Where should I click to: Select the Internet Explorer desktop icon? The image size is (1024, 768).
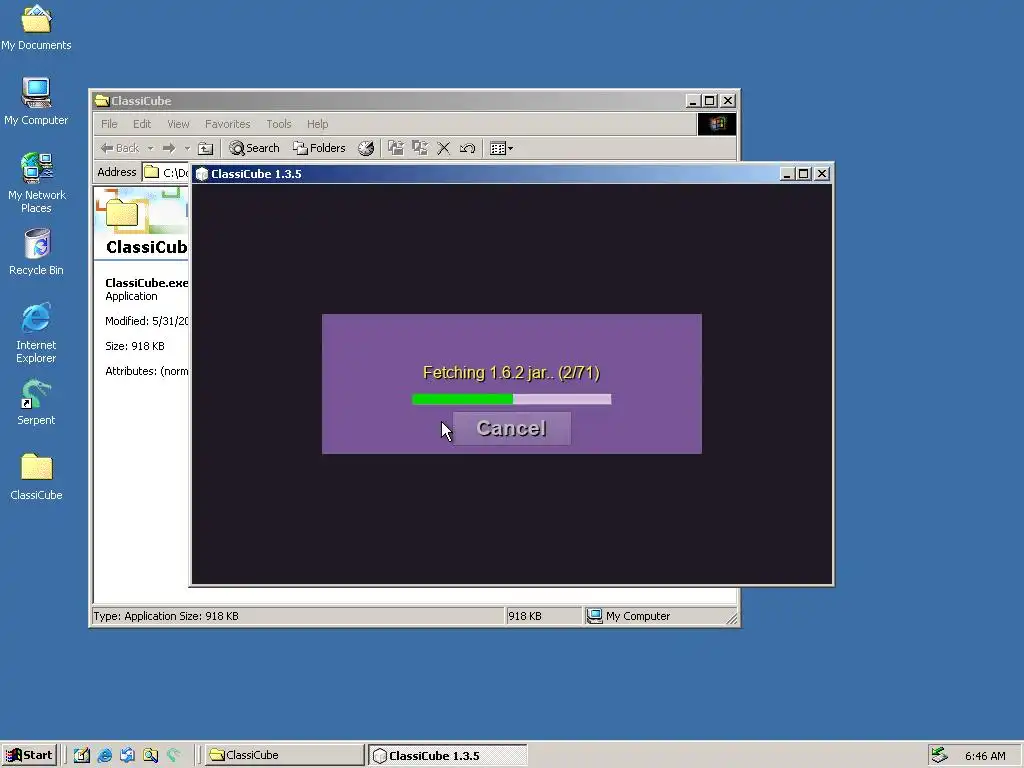pyautogui.click(x=36, y=333)
